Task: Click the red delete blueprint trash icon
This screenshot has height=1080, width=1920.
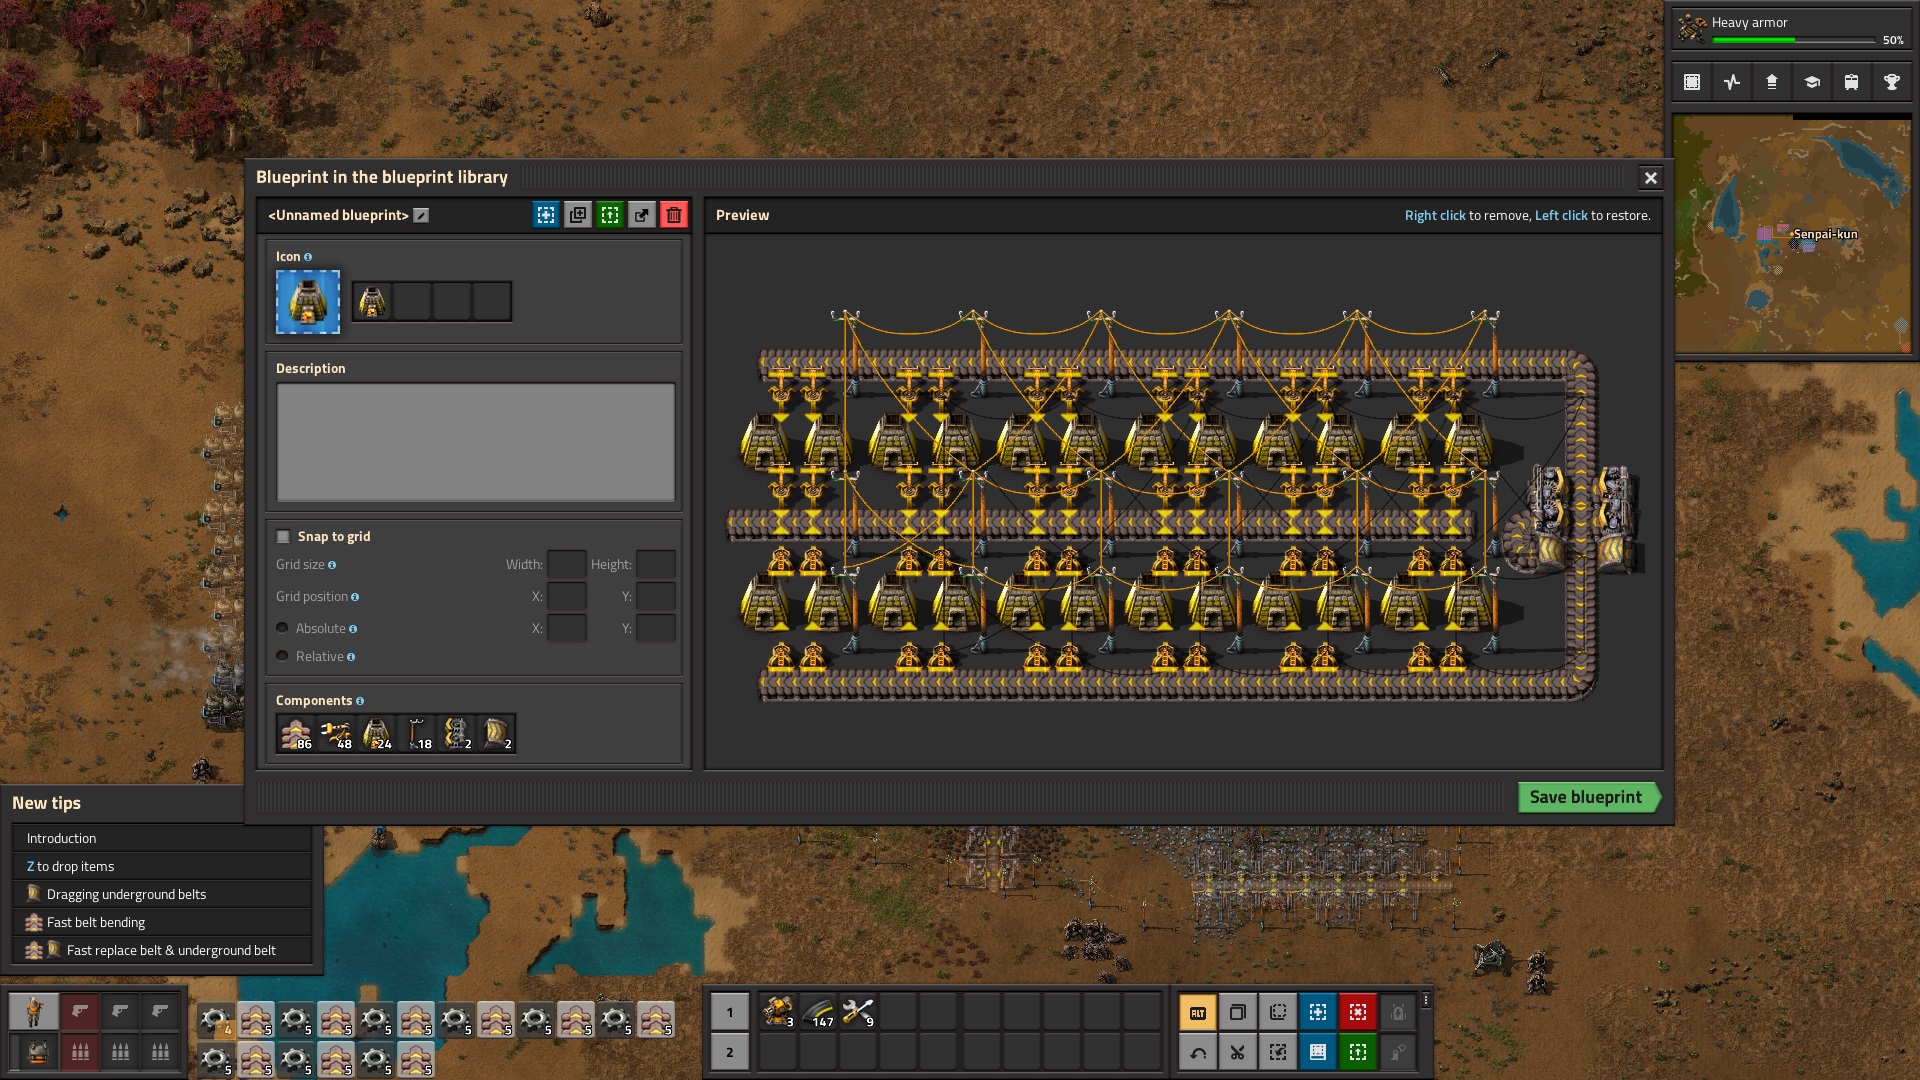Action: 674,215
